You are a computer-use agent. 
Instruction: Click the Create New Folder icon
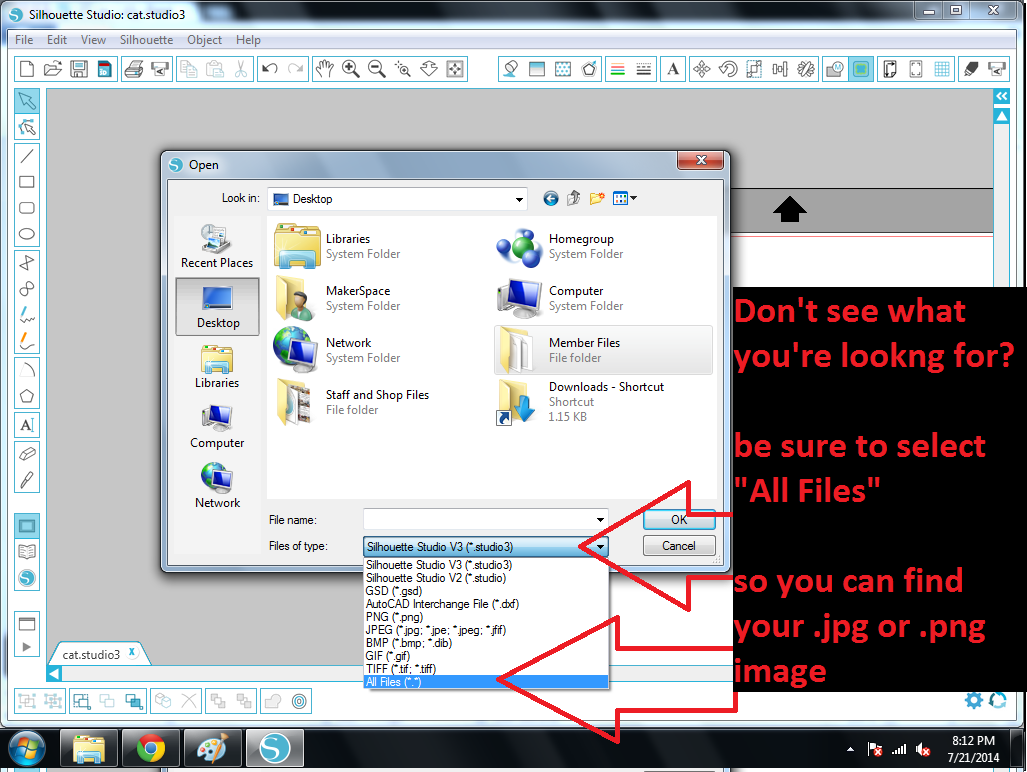(597, 198)
